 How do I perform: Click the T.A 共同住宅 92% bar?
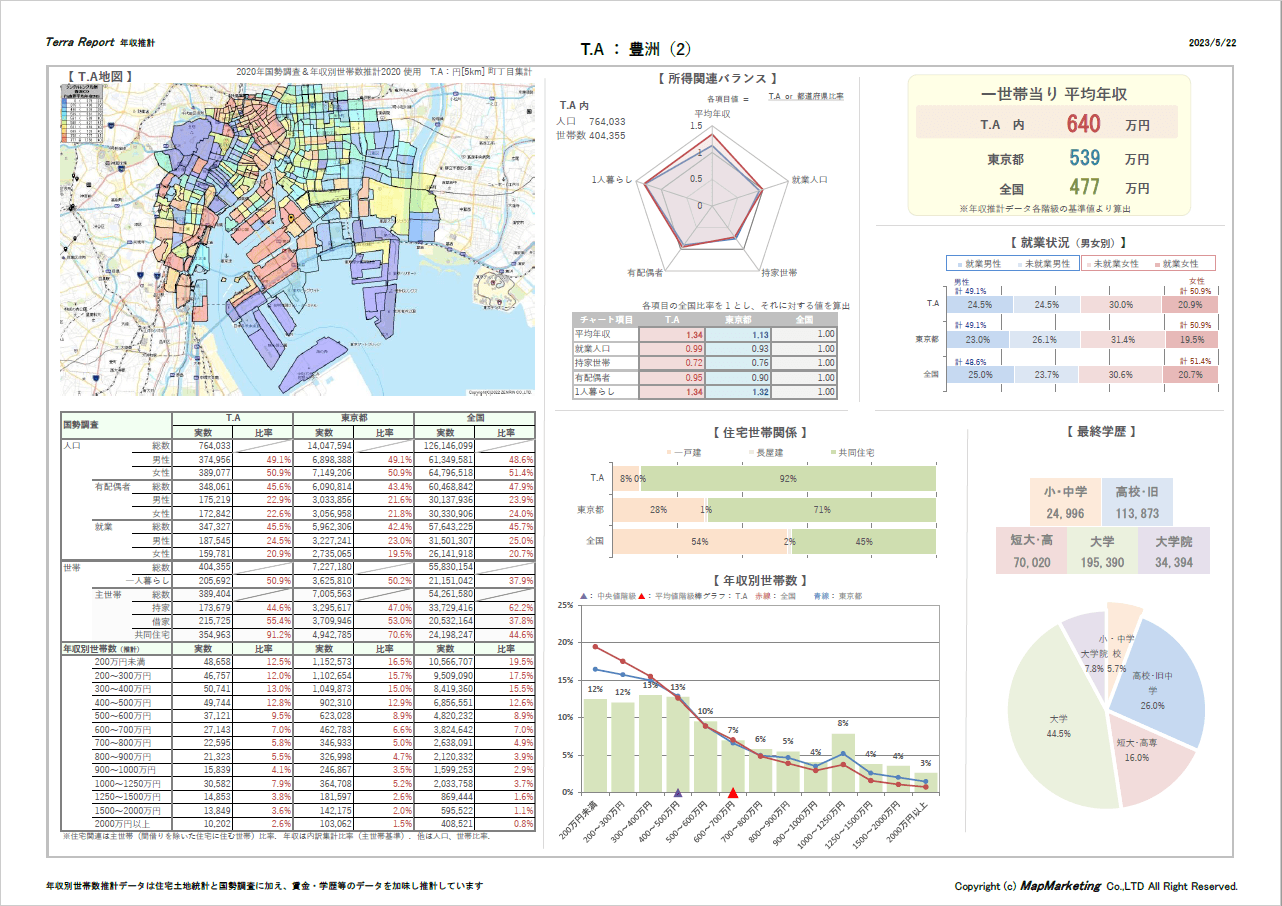(x=788, y=479)
